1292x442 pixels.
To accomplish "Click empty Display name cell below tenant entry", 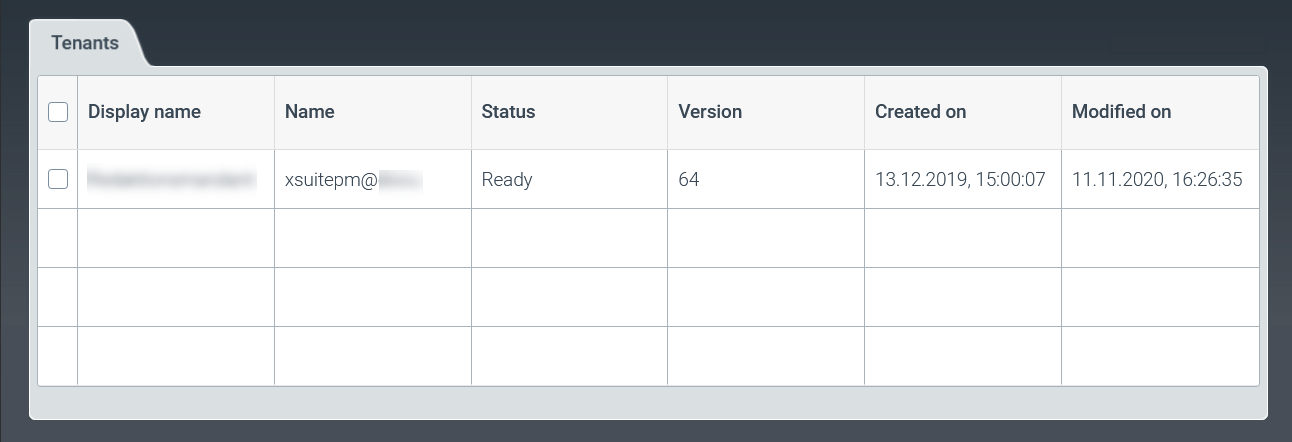I will (x=176, y=238).
